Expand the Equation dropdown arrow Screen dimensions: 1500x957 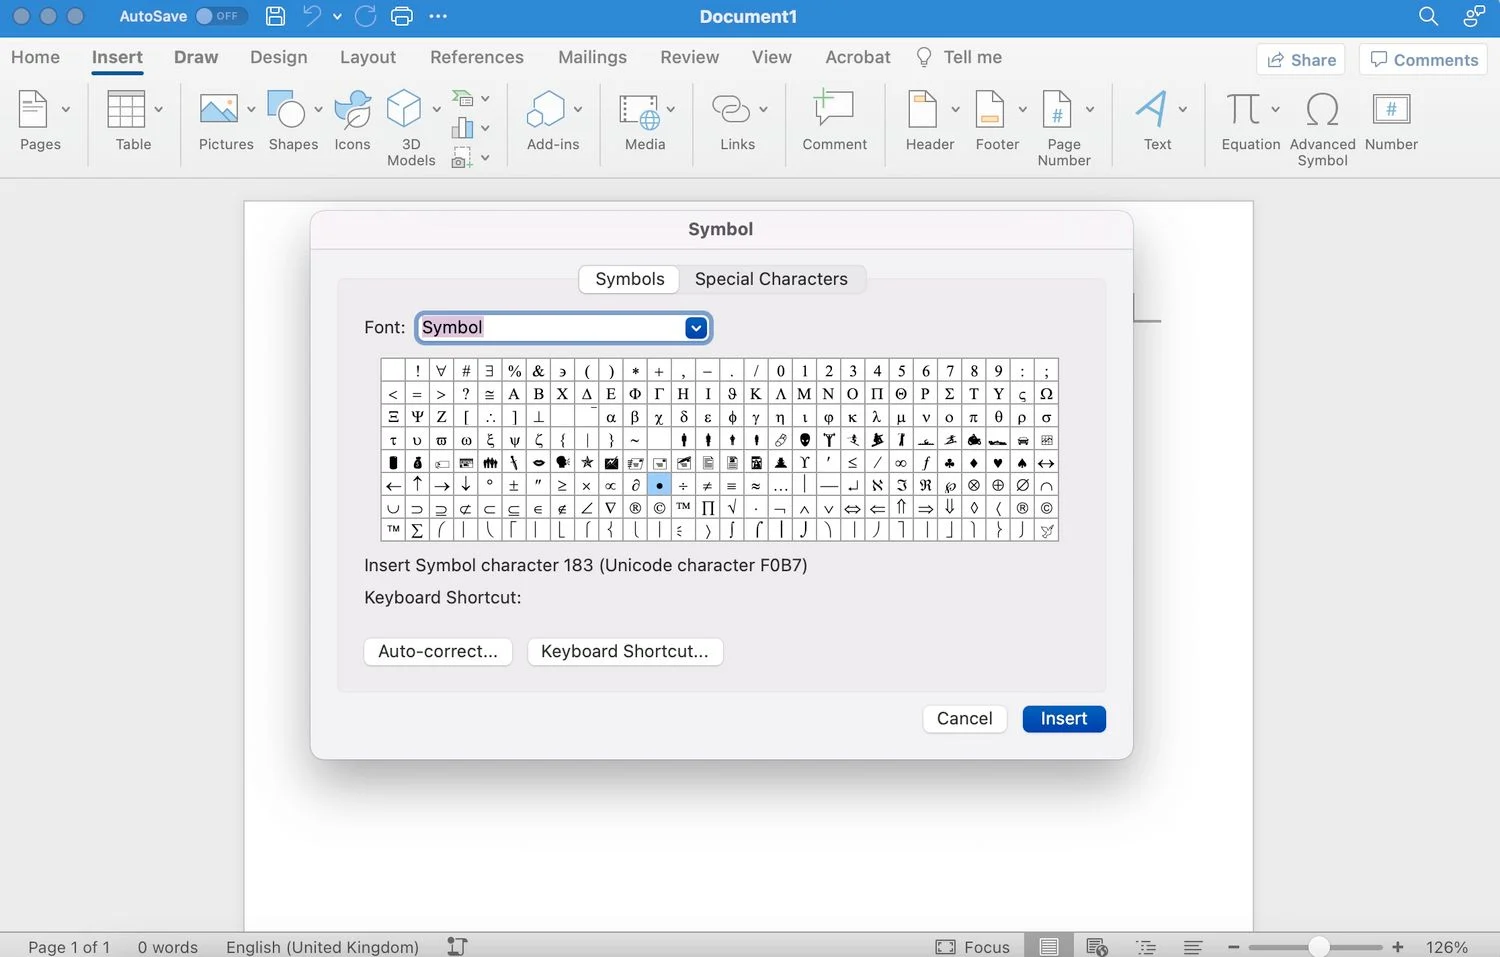1275,109
